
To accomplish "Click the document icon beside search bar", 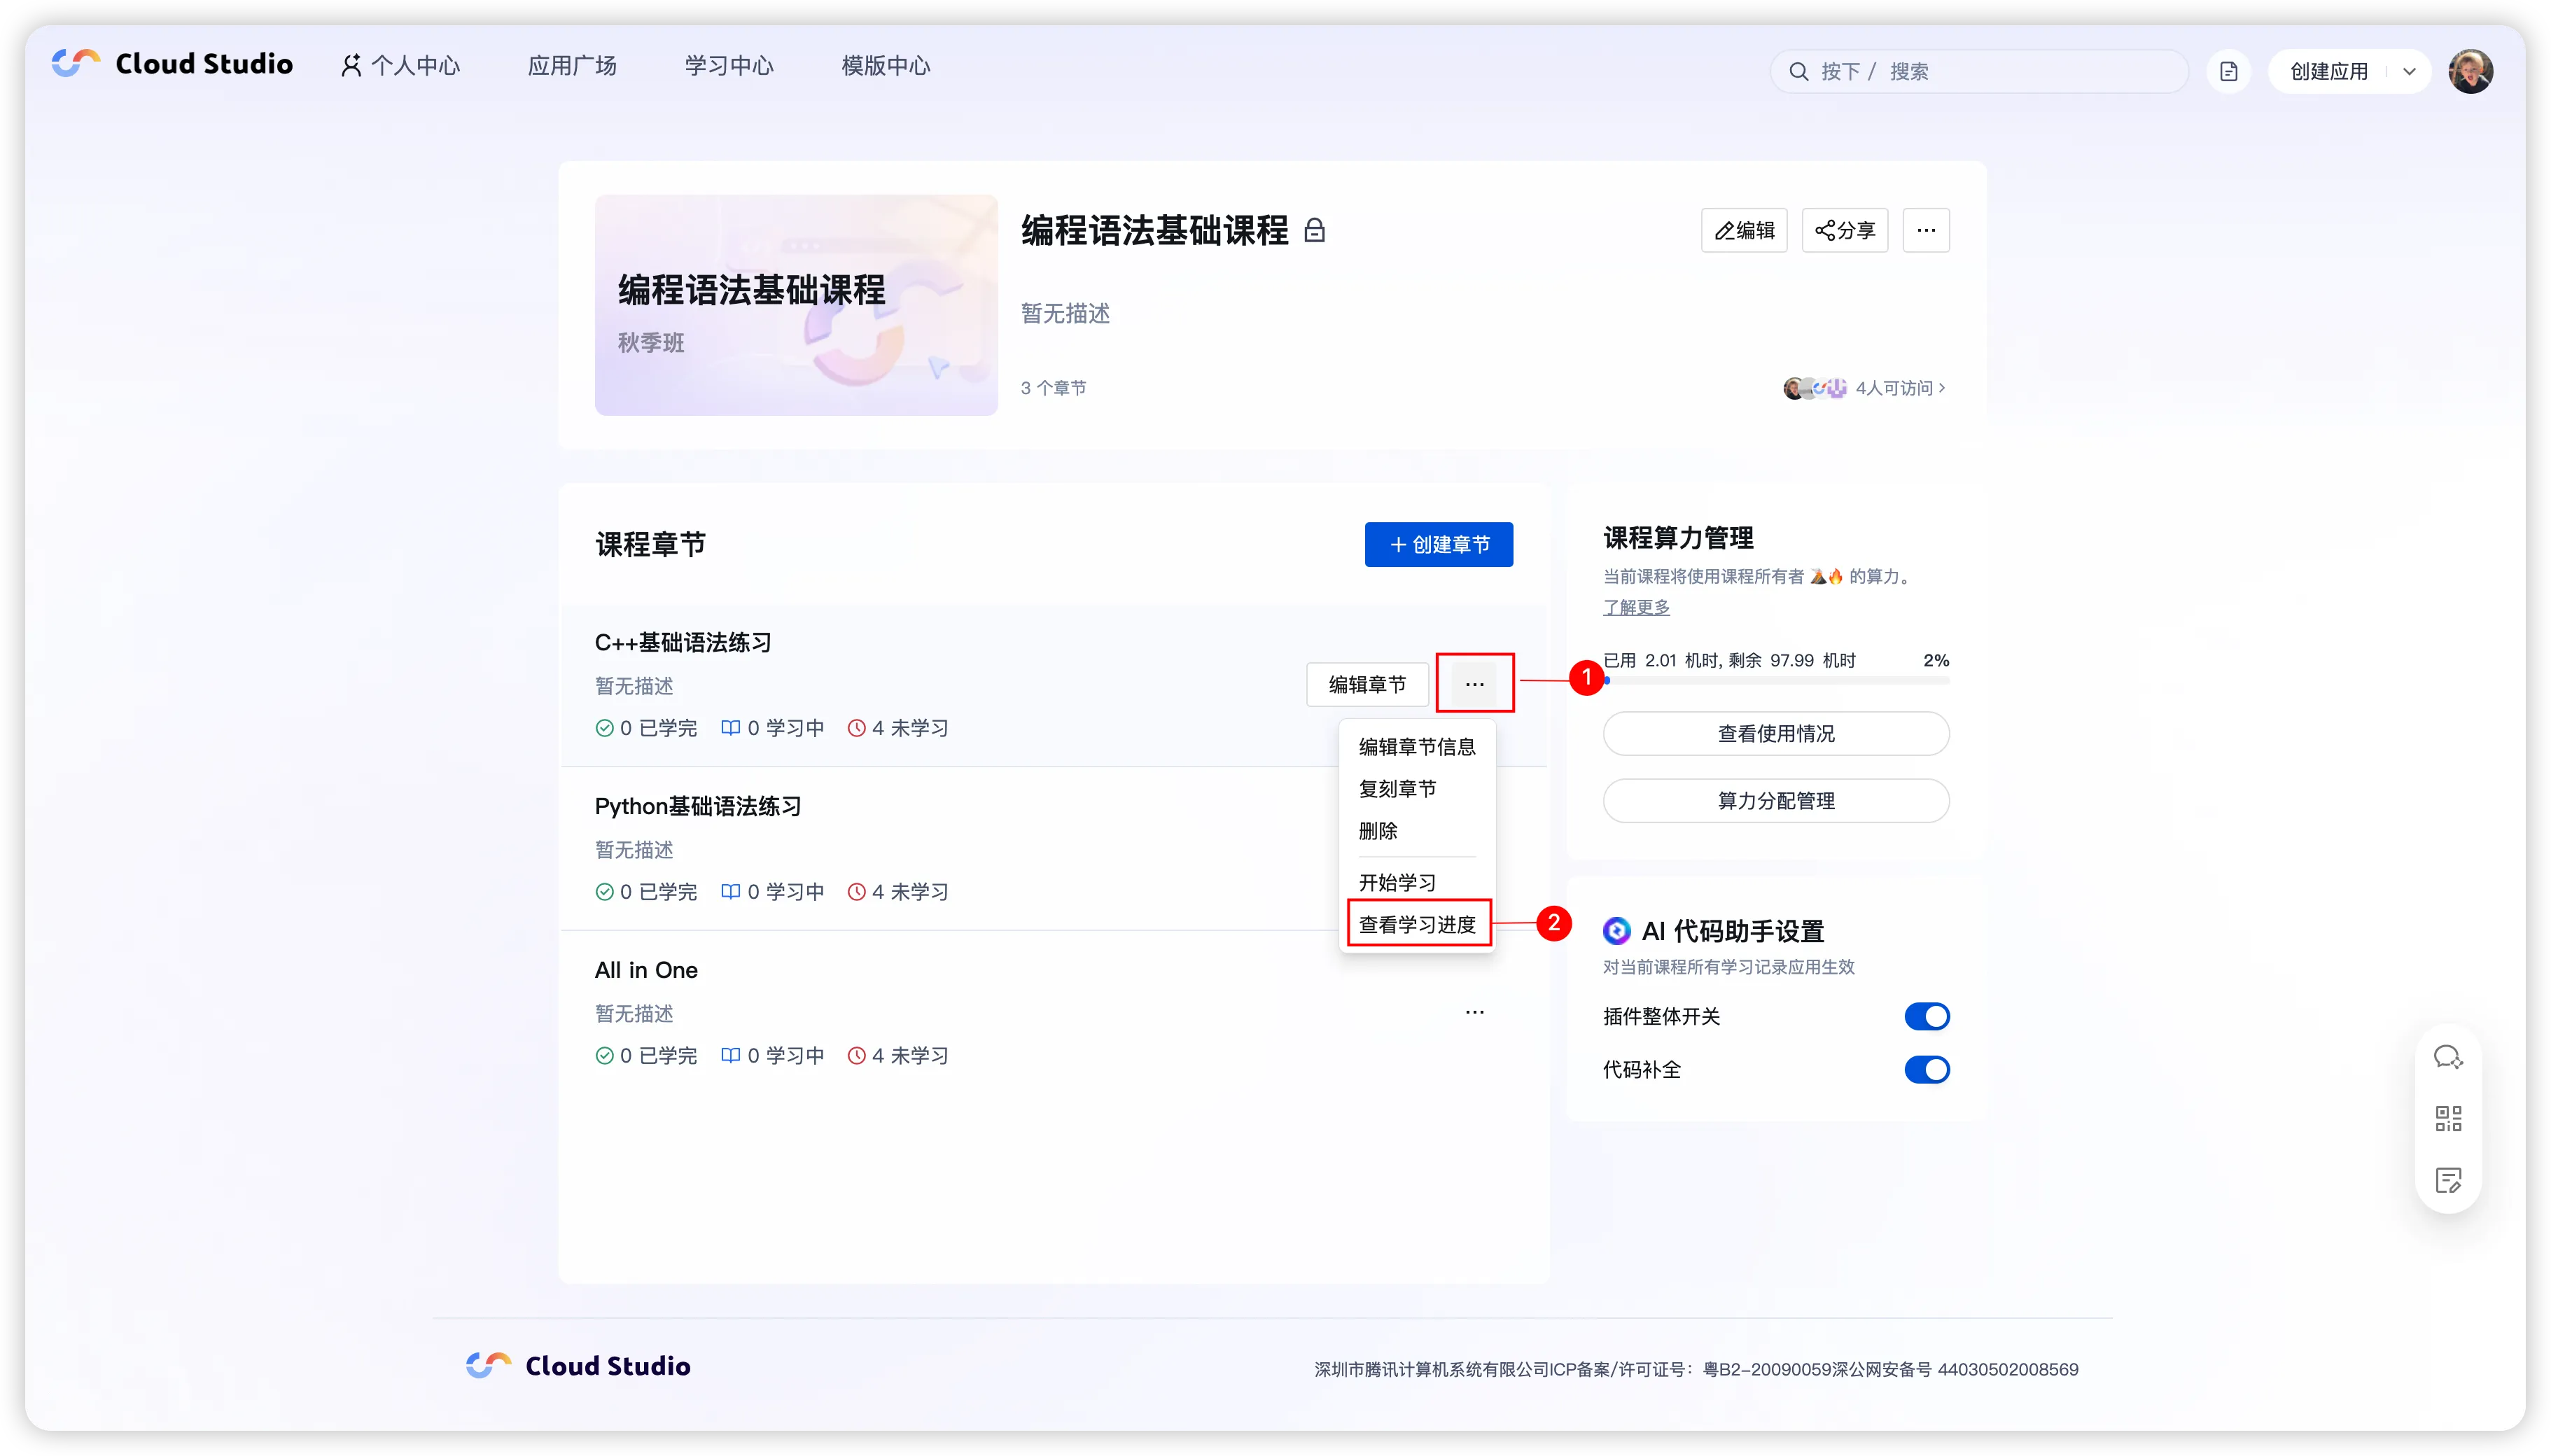I will click(x=2228, y=71).
